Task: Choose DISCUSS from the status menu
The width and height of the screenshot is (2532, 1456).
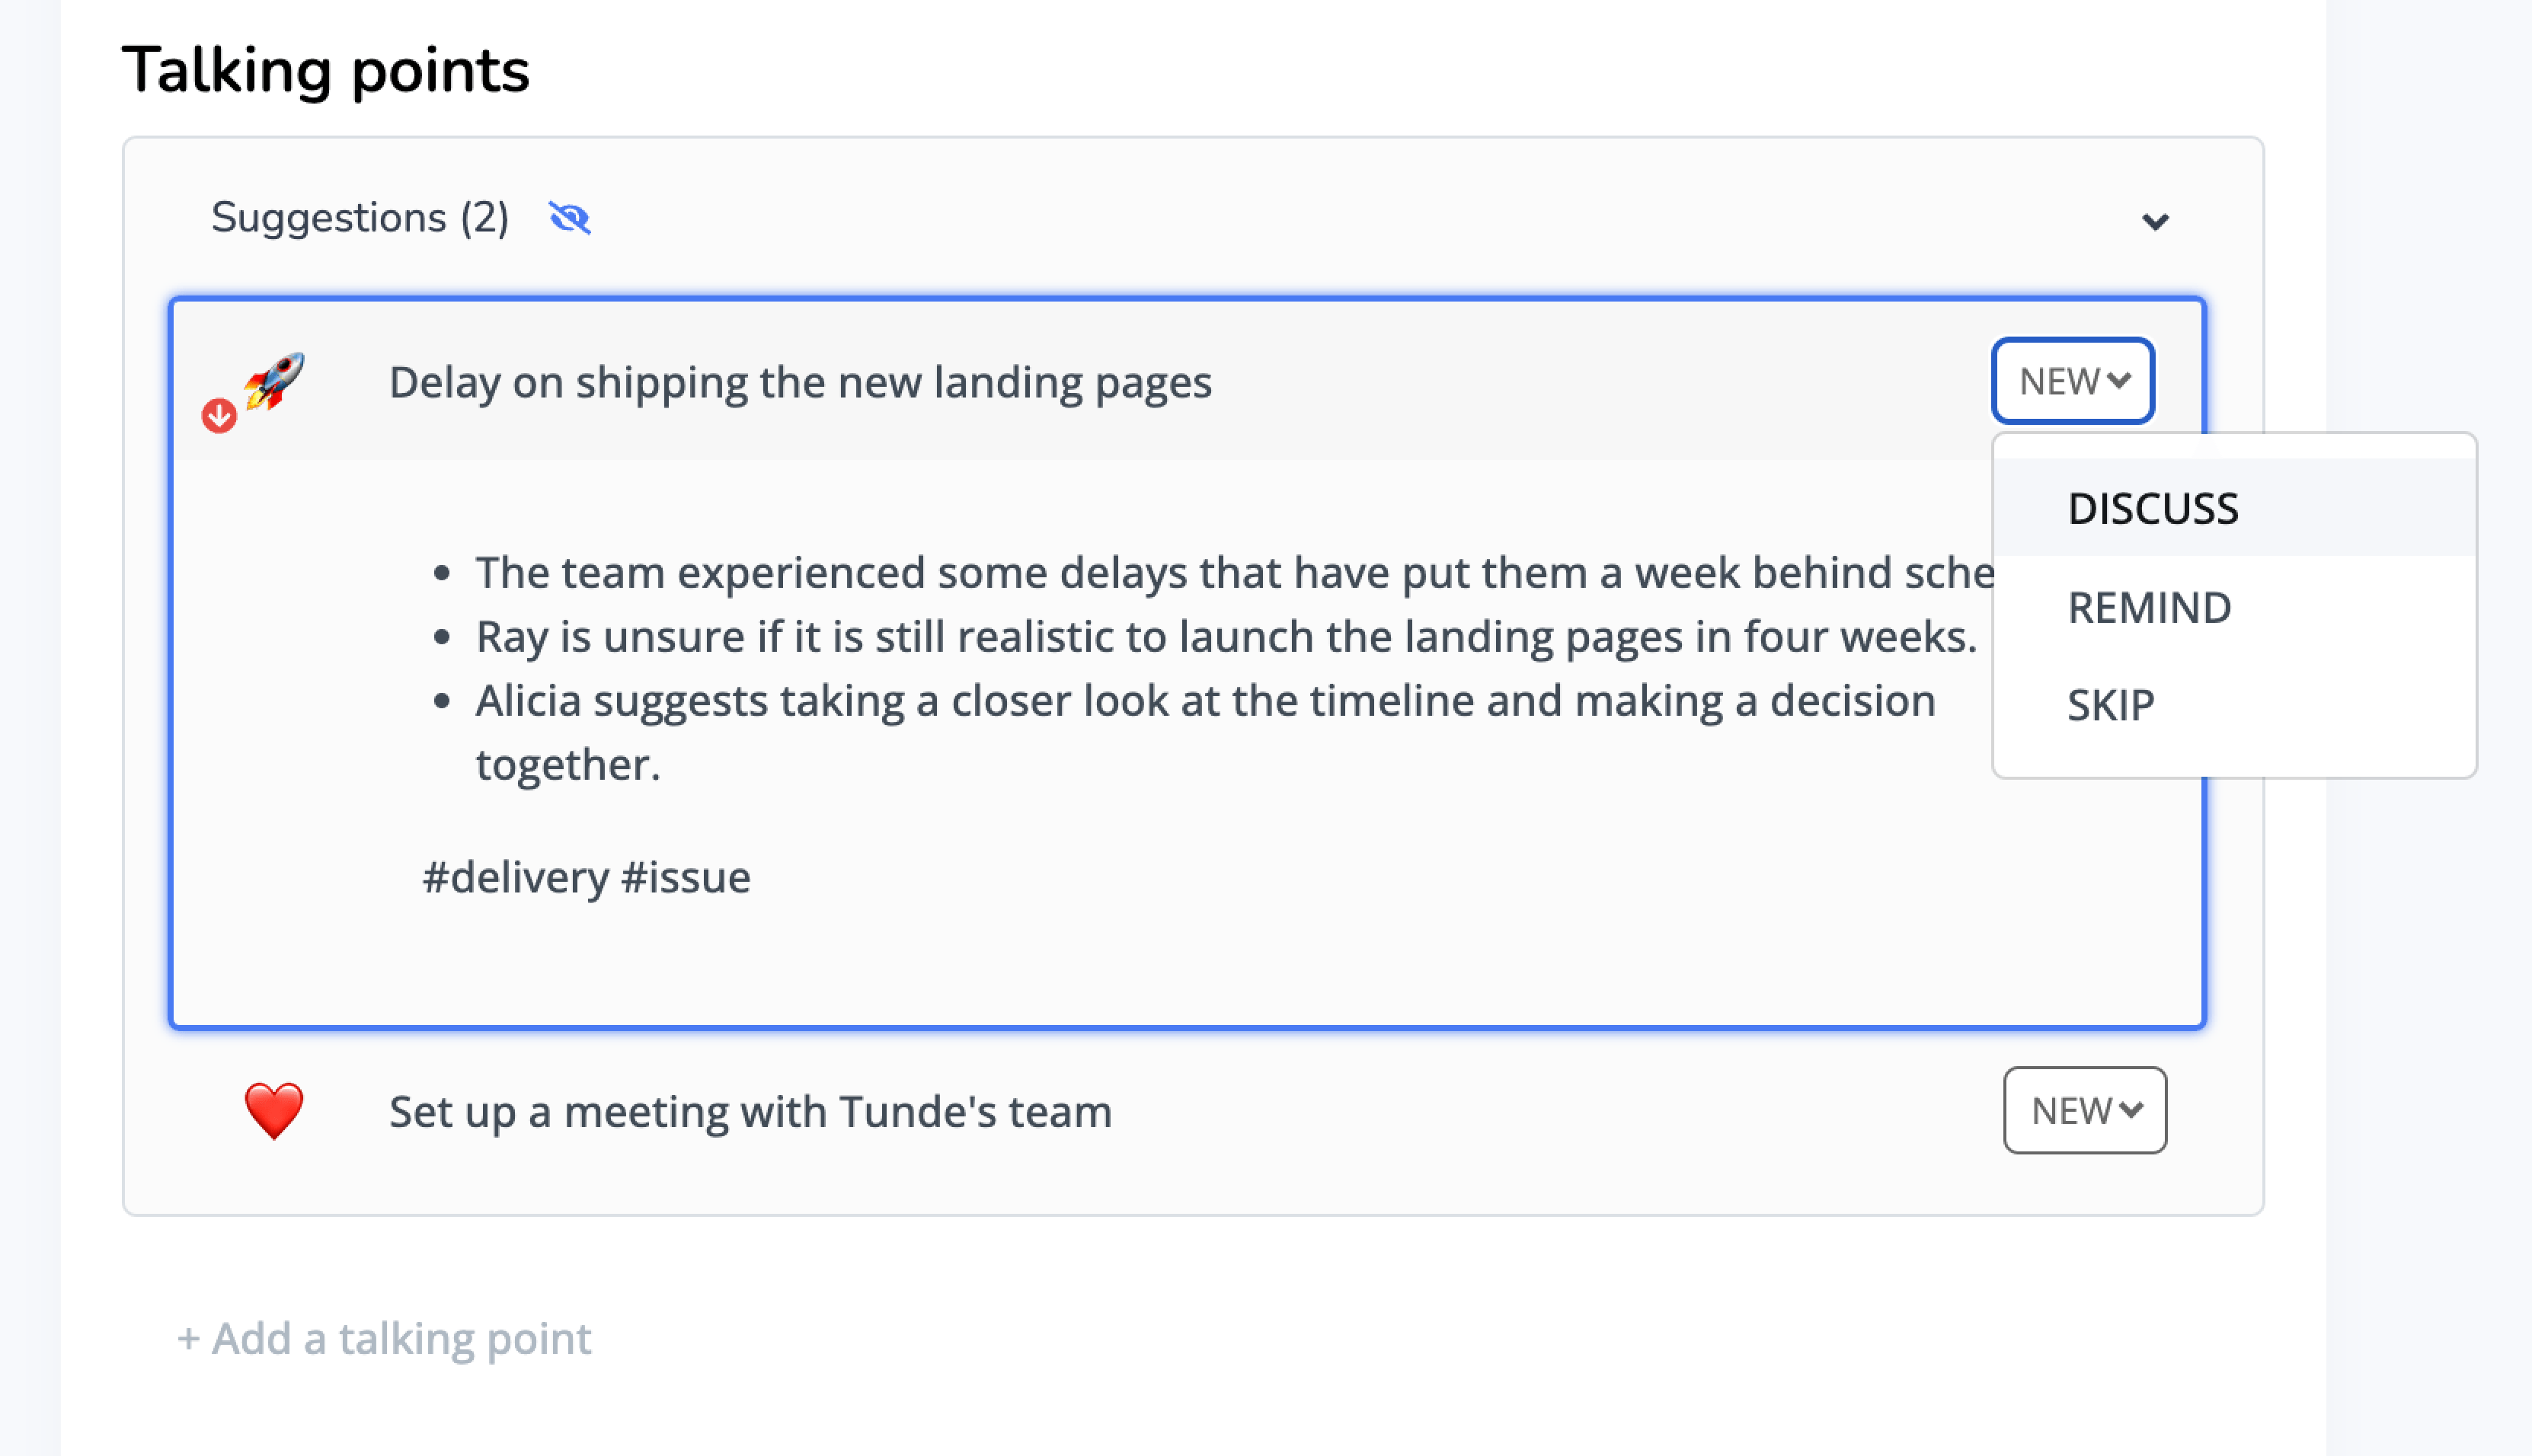Action: [2153, 509]
